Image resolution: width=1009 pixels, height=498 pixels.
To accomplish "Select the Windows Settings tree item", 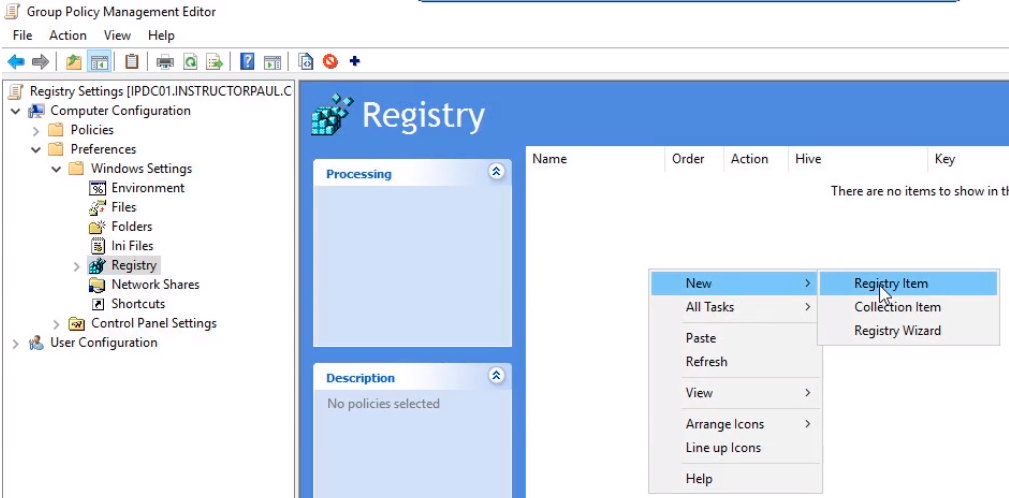I will pos(141,169).
